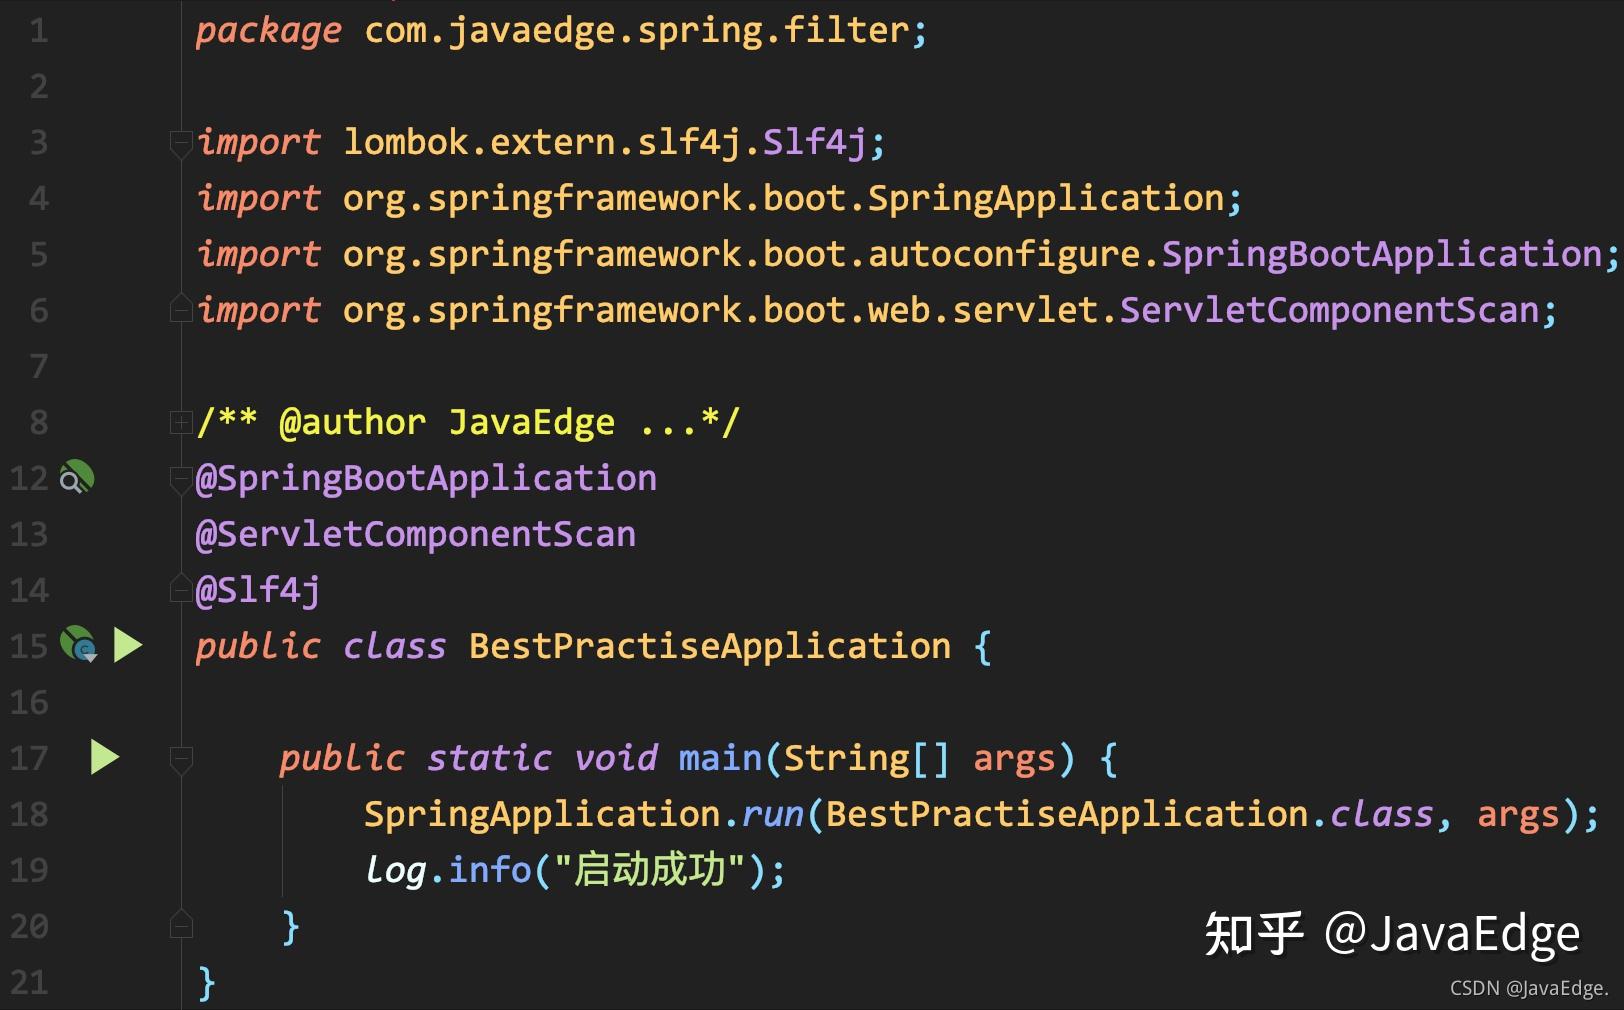Click the "启动成功" string literal
Viewport: 1624px width, 1010px height.
point(649,871)
